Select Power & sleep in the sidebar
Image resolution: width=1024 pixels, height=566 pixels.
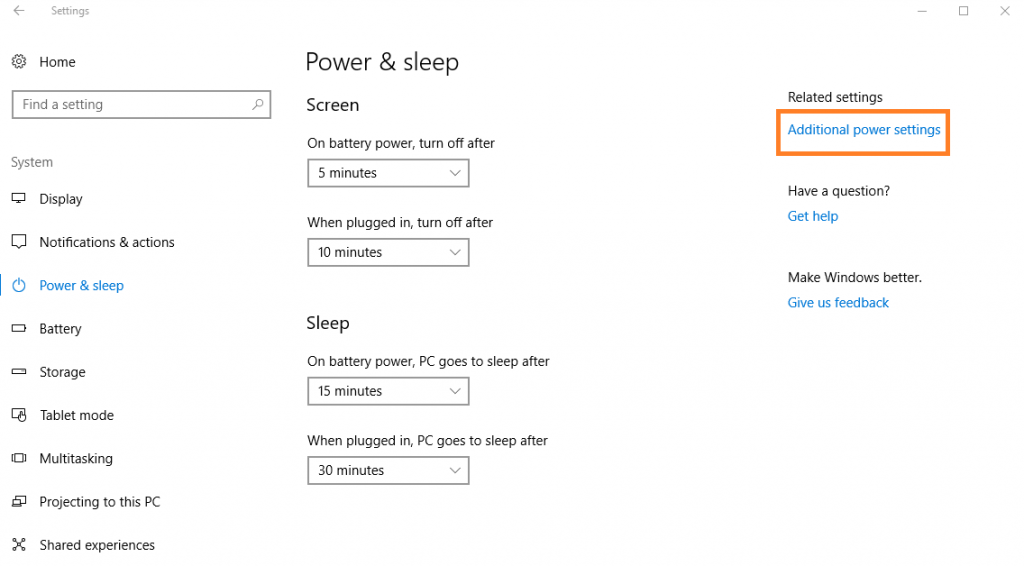pyautogui.click(x=81, y=286)
